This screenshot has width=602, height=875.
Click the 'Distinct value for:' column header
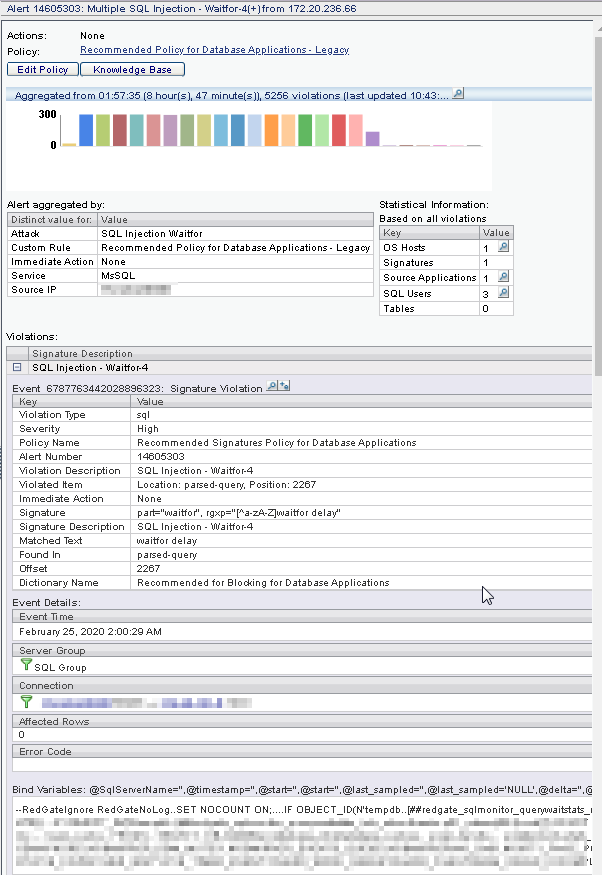51,220
